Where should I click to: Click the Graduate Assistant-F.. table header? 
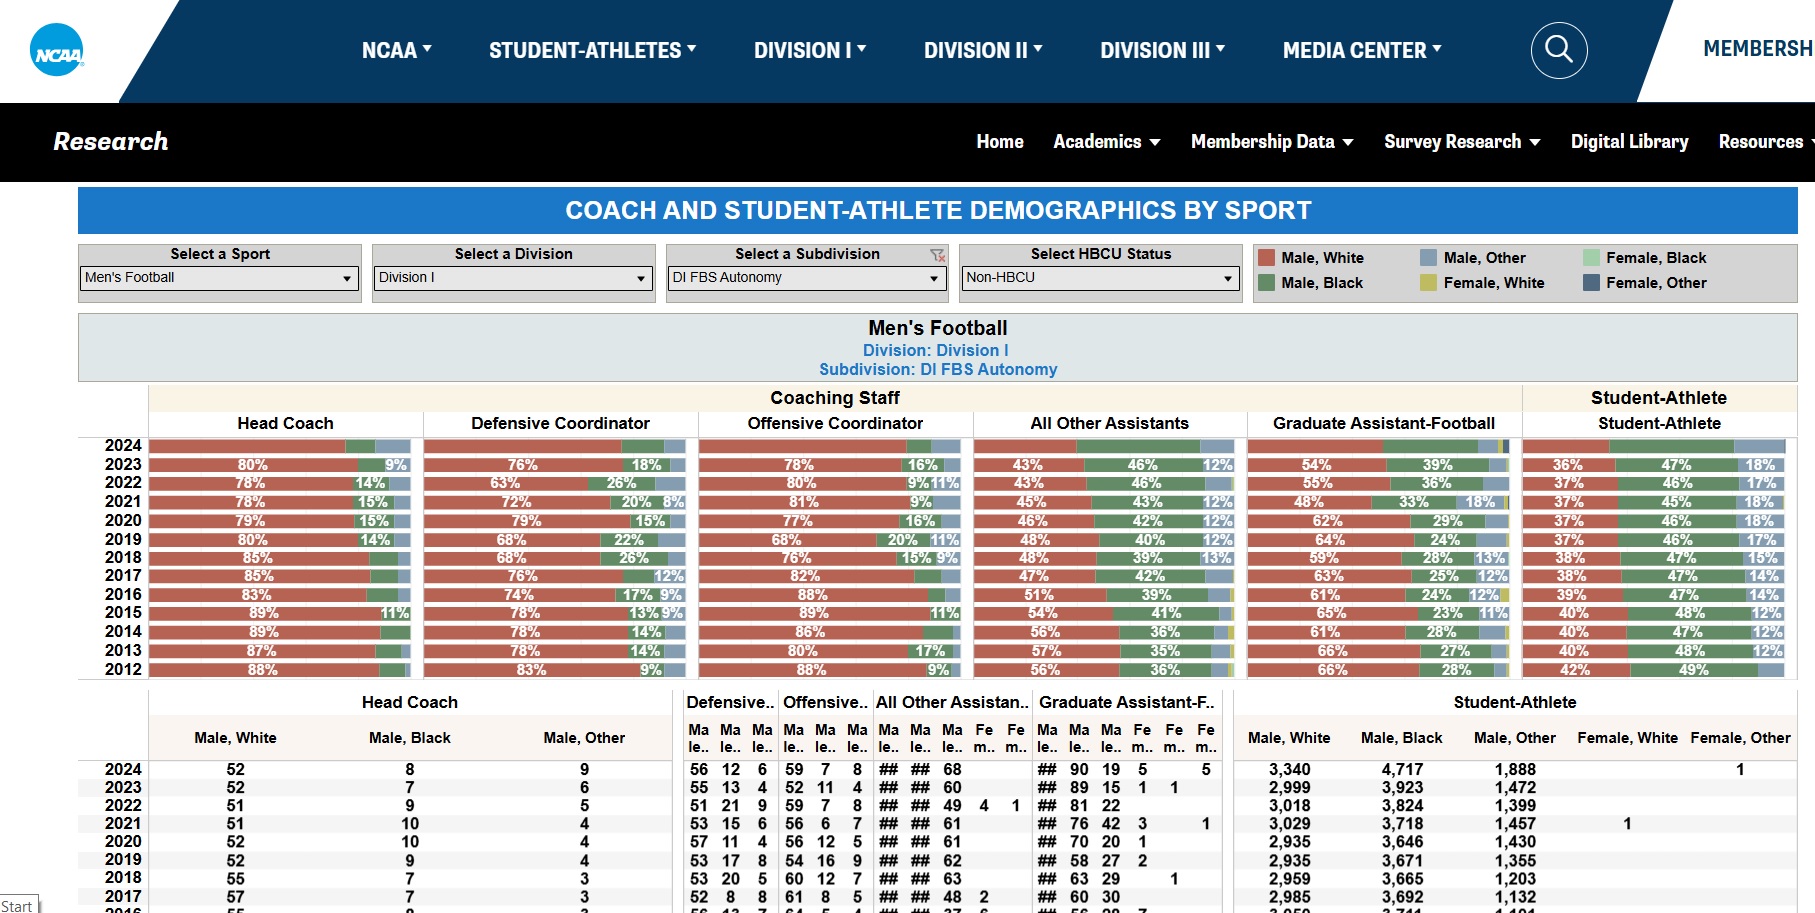pyautogui.click(x=1127, y=703)
